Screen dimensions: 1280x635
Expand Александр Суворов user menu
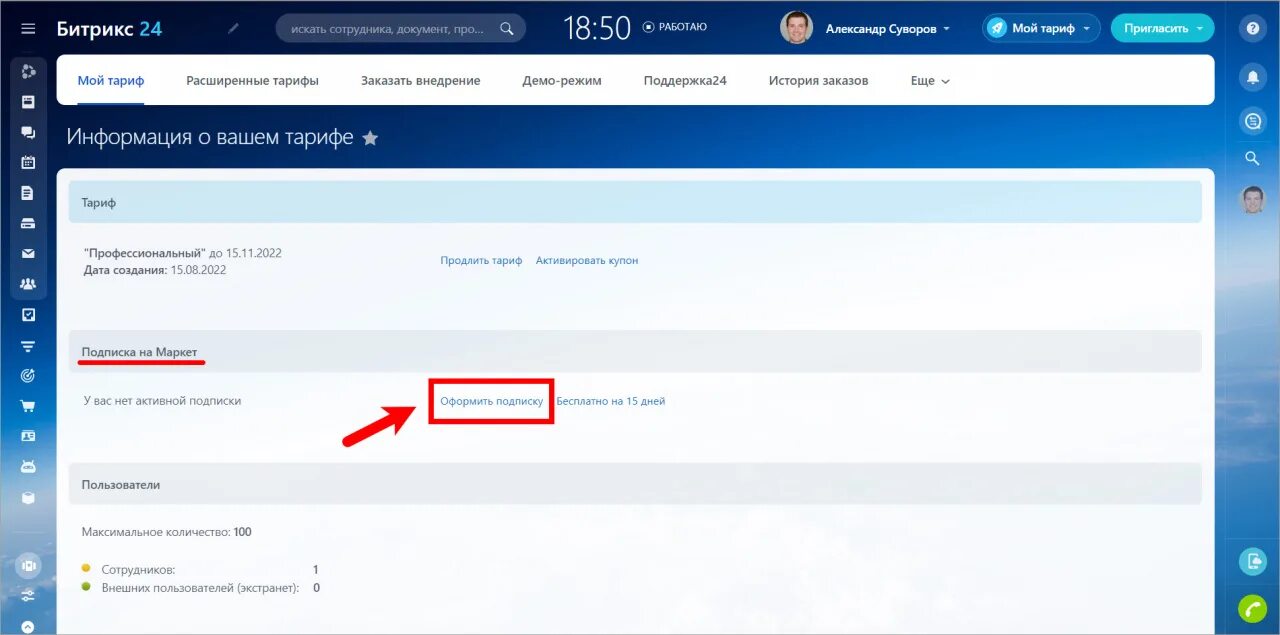click(x=888, y=29)
